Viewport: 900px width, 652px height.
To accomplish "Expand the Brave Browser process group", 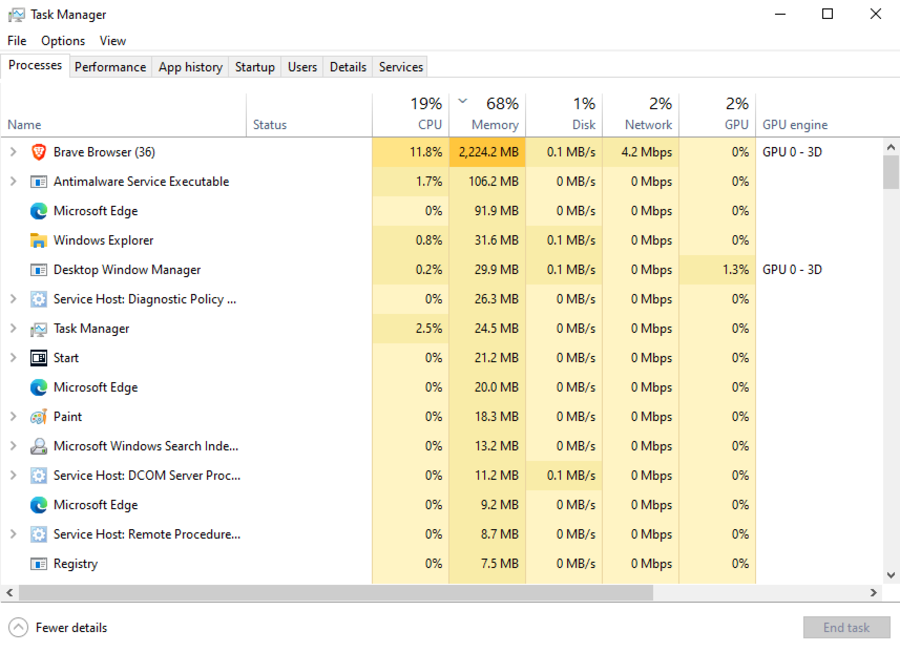I will pos(13,152).
